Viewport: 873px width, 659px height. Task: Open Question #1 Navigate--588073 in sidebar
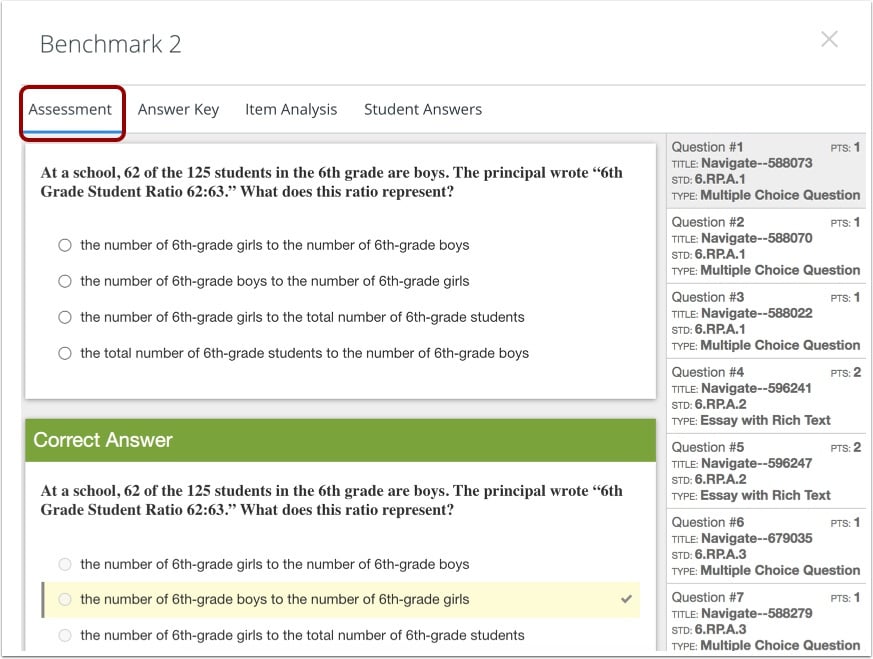coord(766,170)
